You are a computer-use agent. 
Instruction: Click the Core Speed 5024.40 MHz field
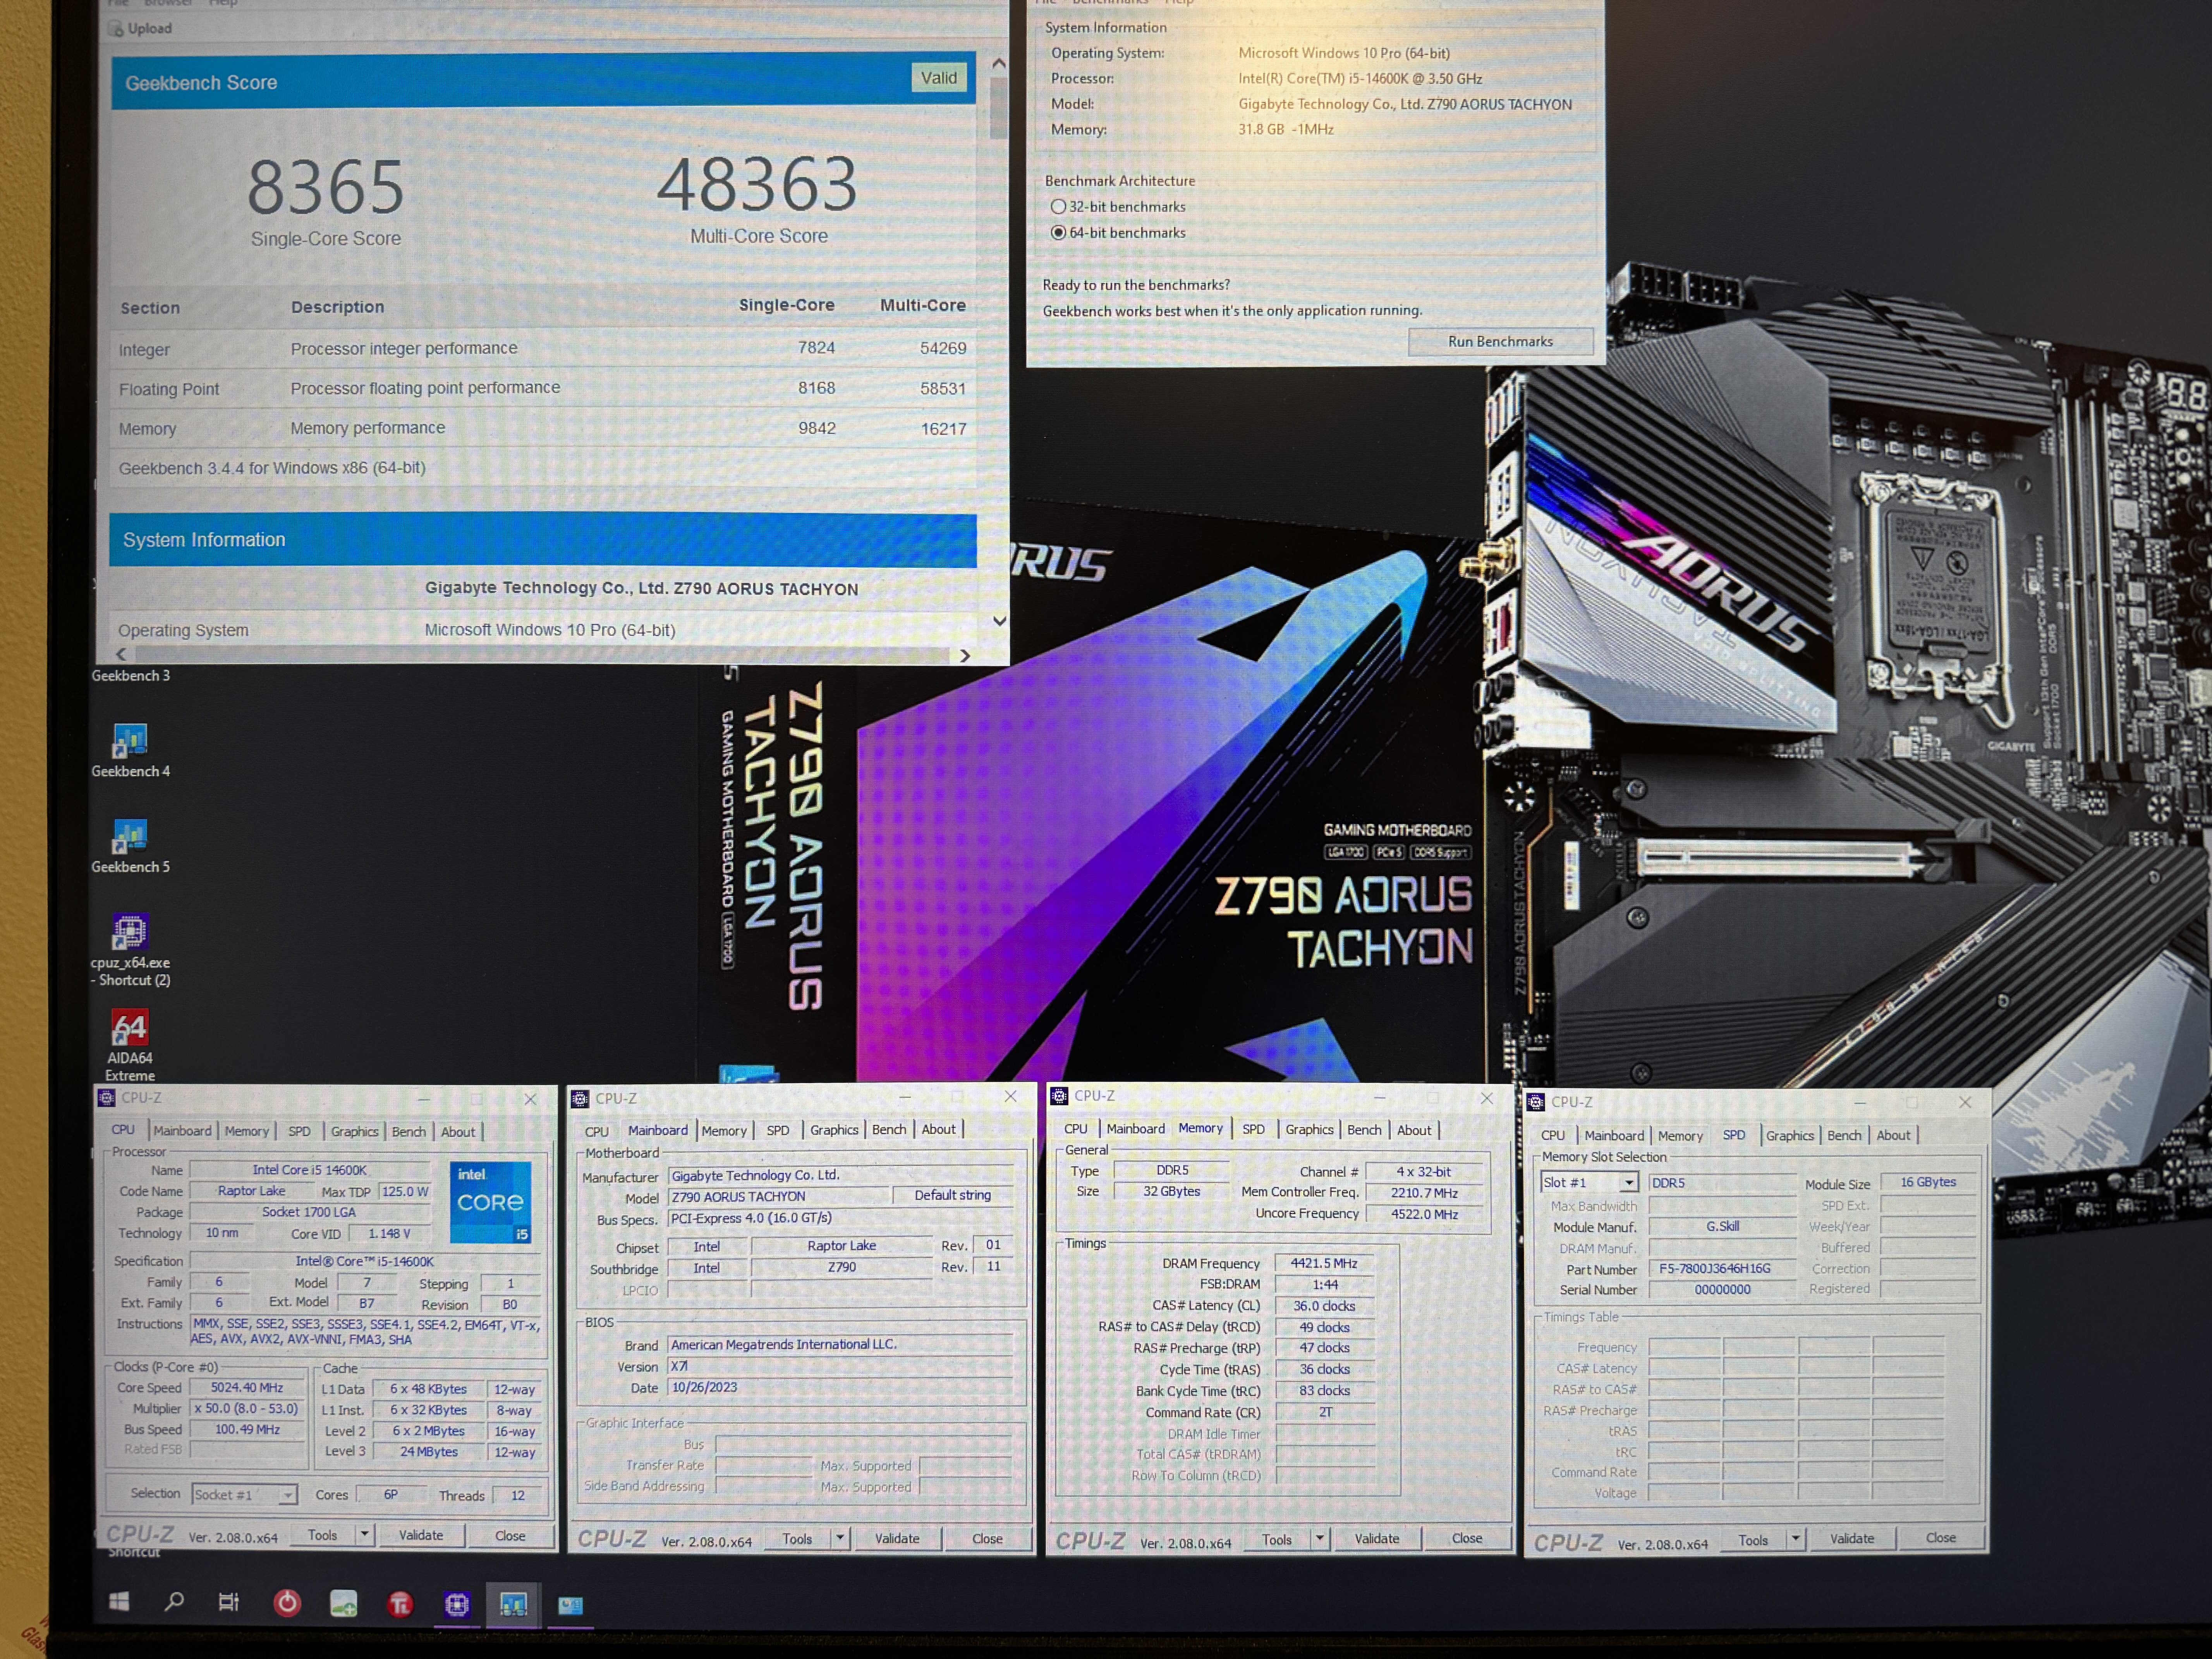[247, 1387]
